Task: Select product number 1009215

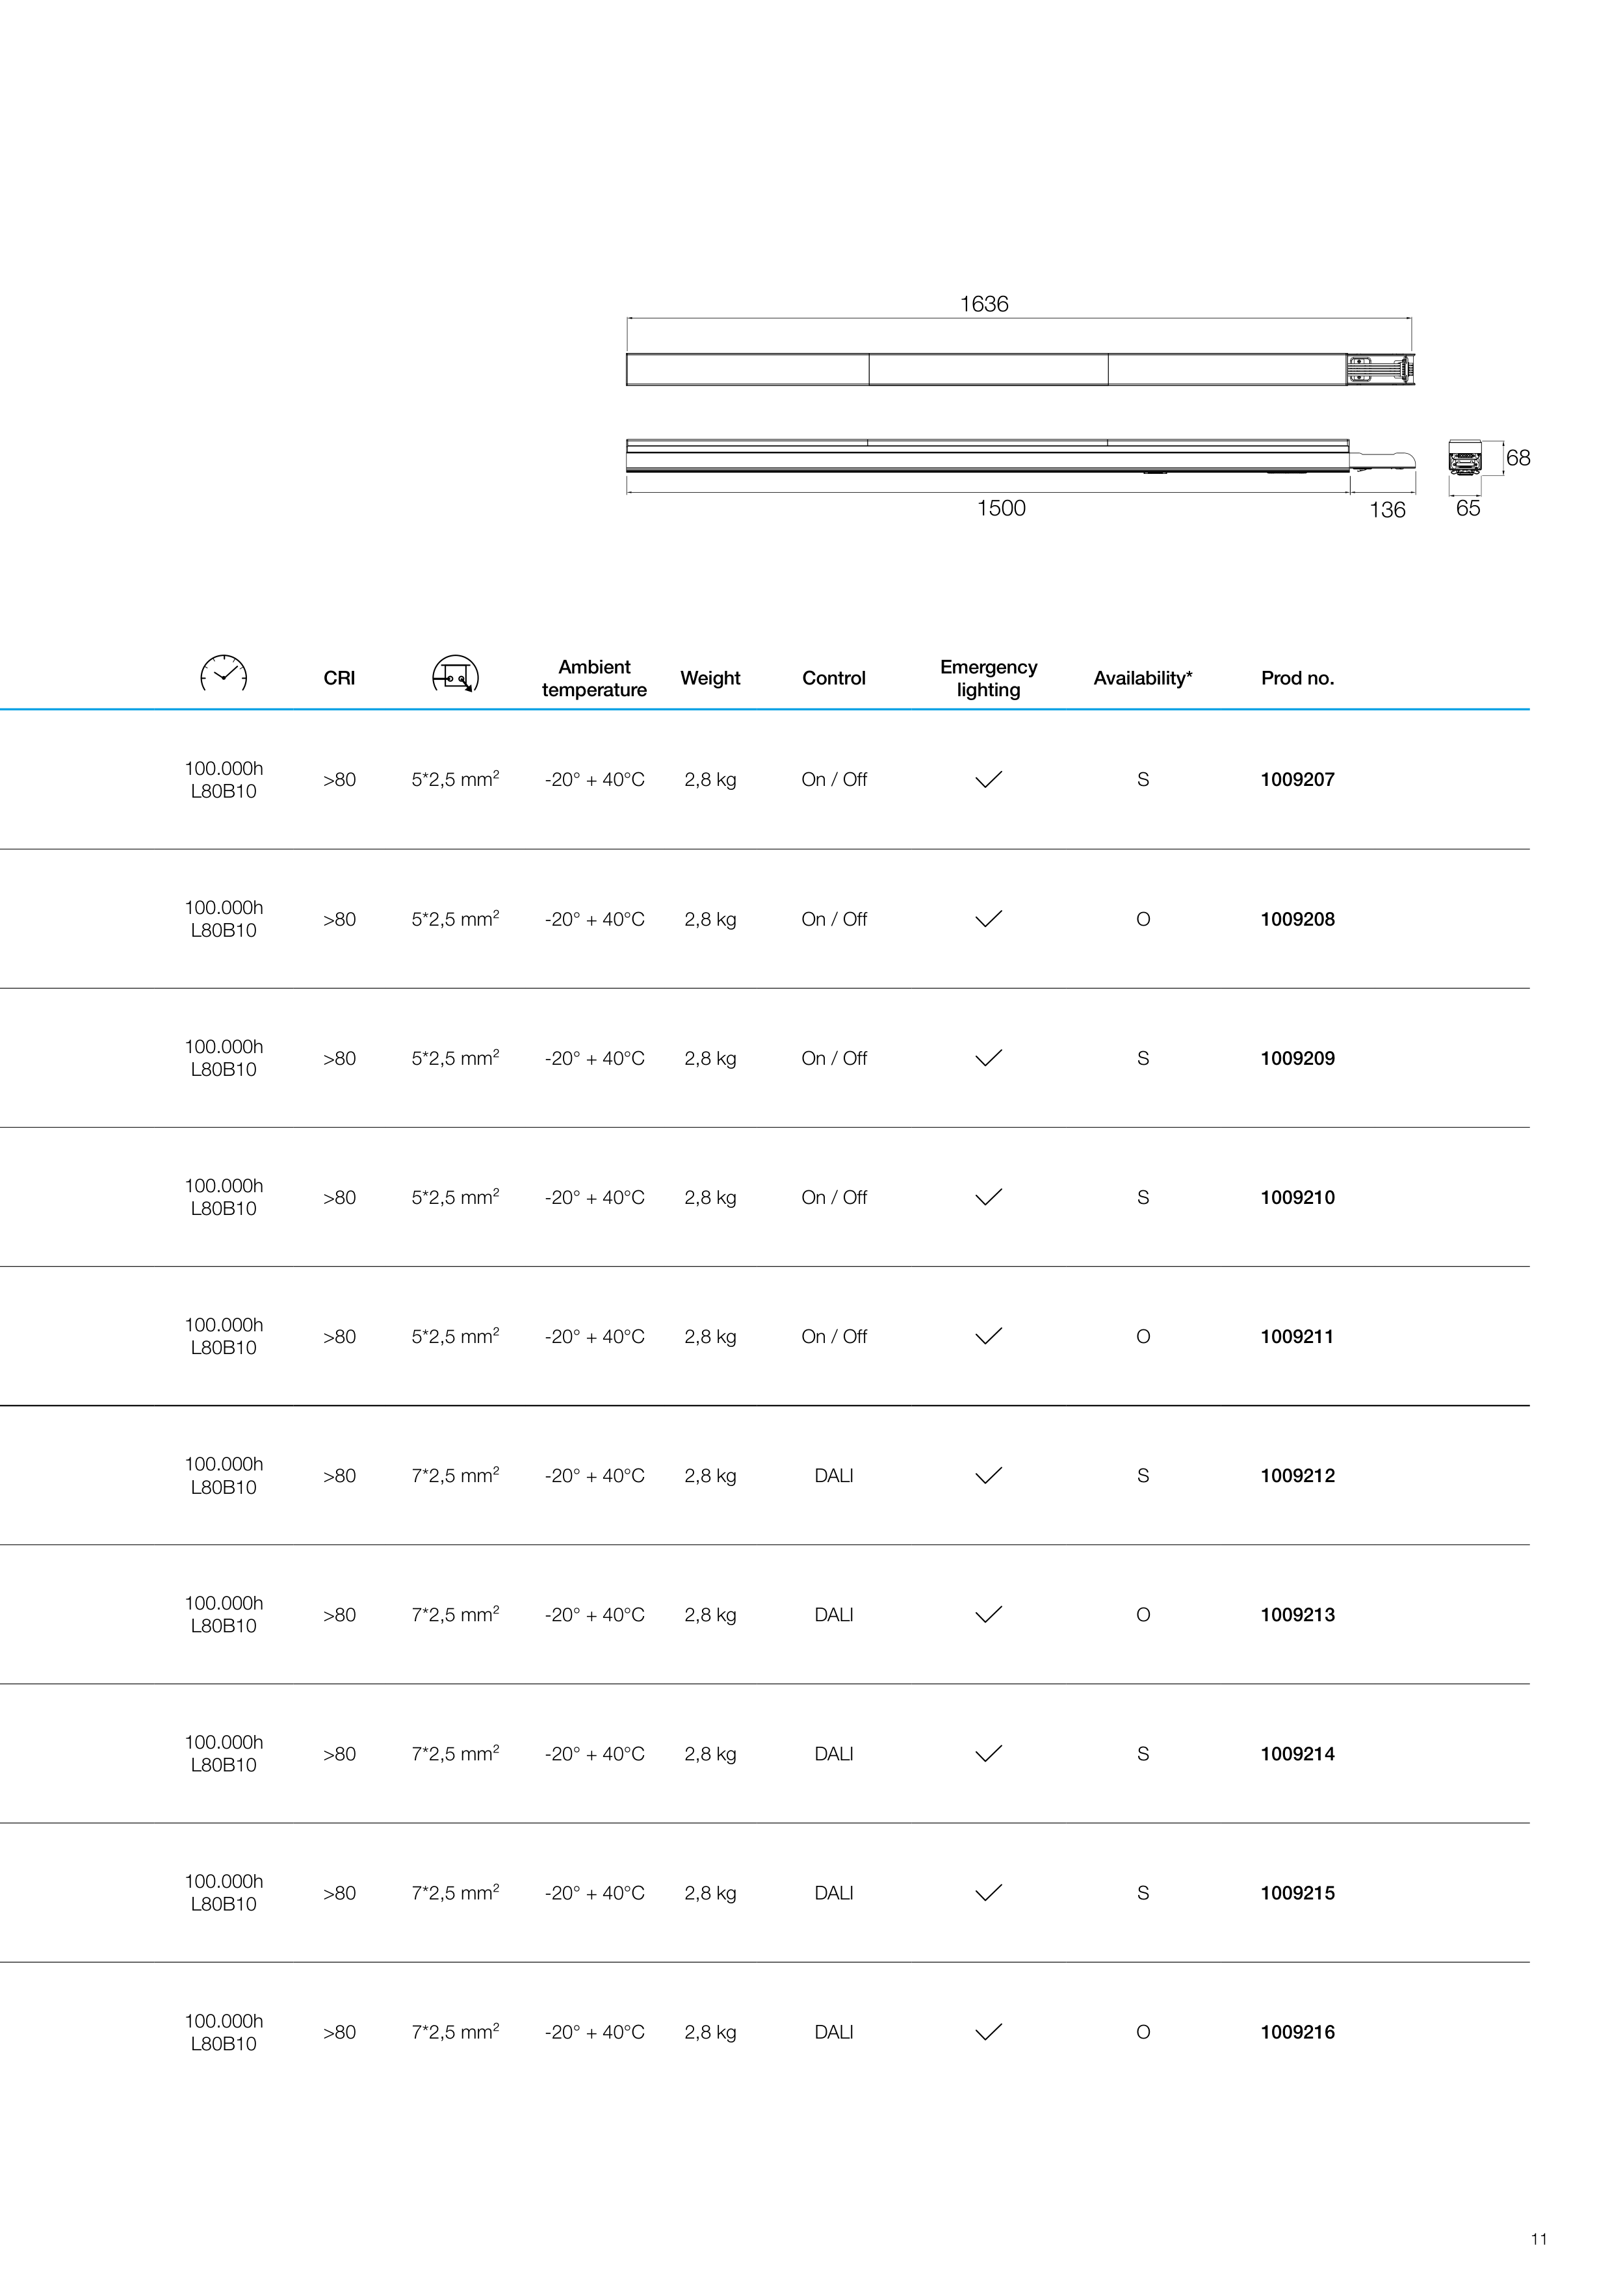Action: pyautogui.click(x=1297, y=1893)
